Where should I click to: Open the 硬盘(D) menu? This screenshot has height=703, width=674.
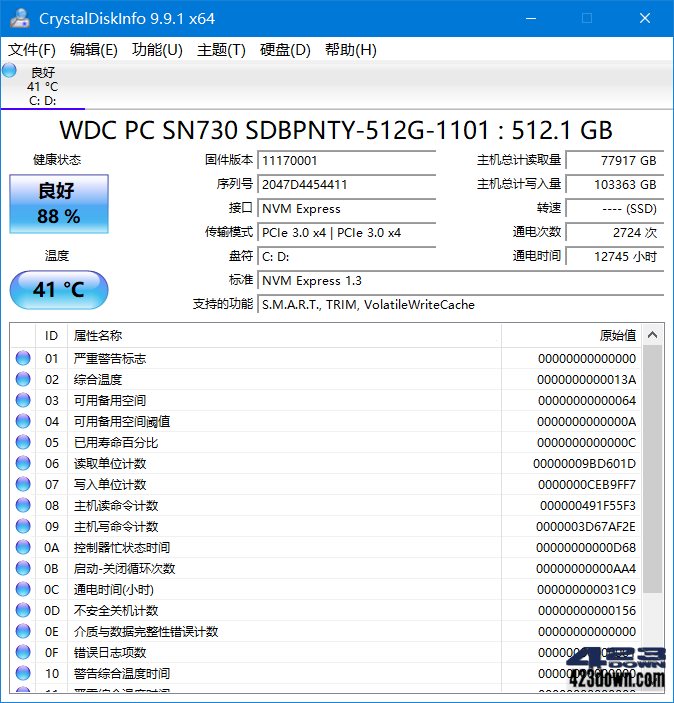click(x=285, y=49)
